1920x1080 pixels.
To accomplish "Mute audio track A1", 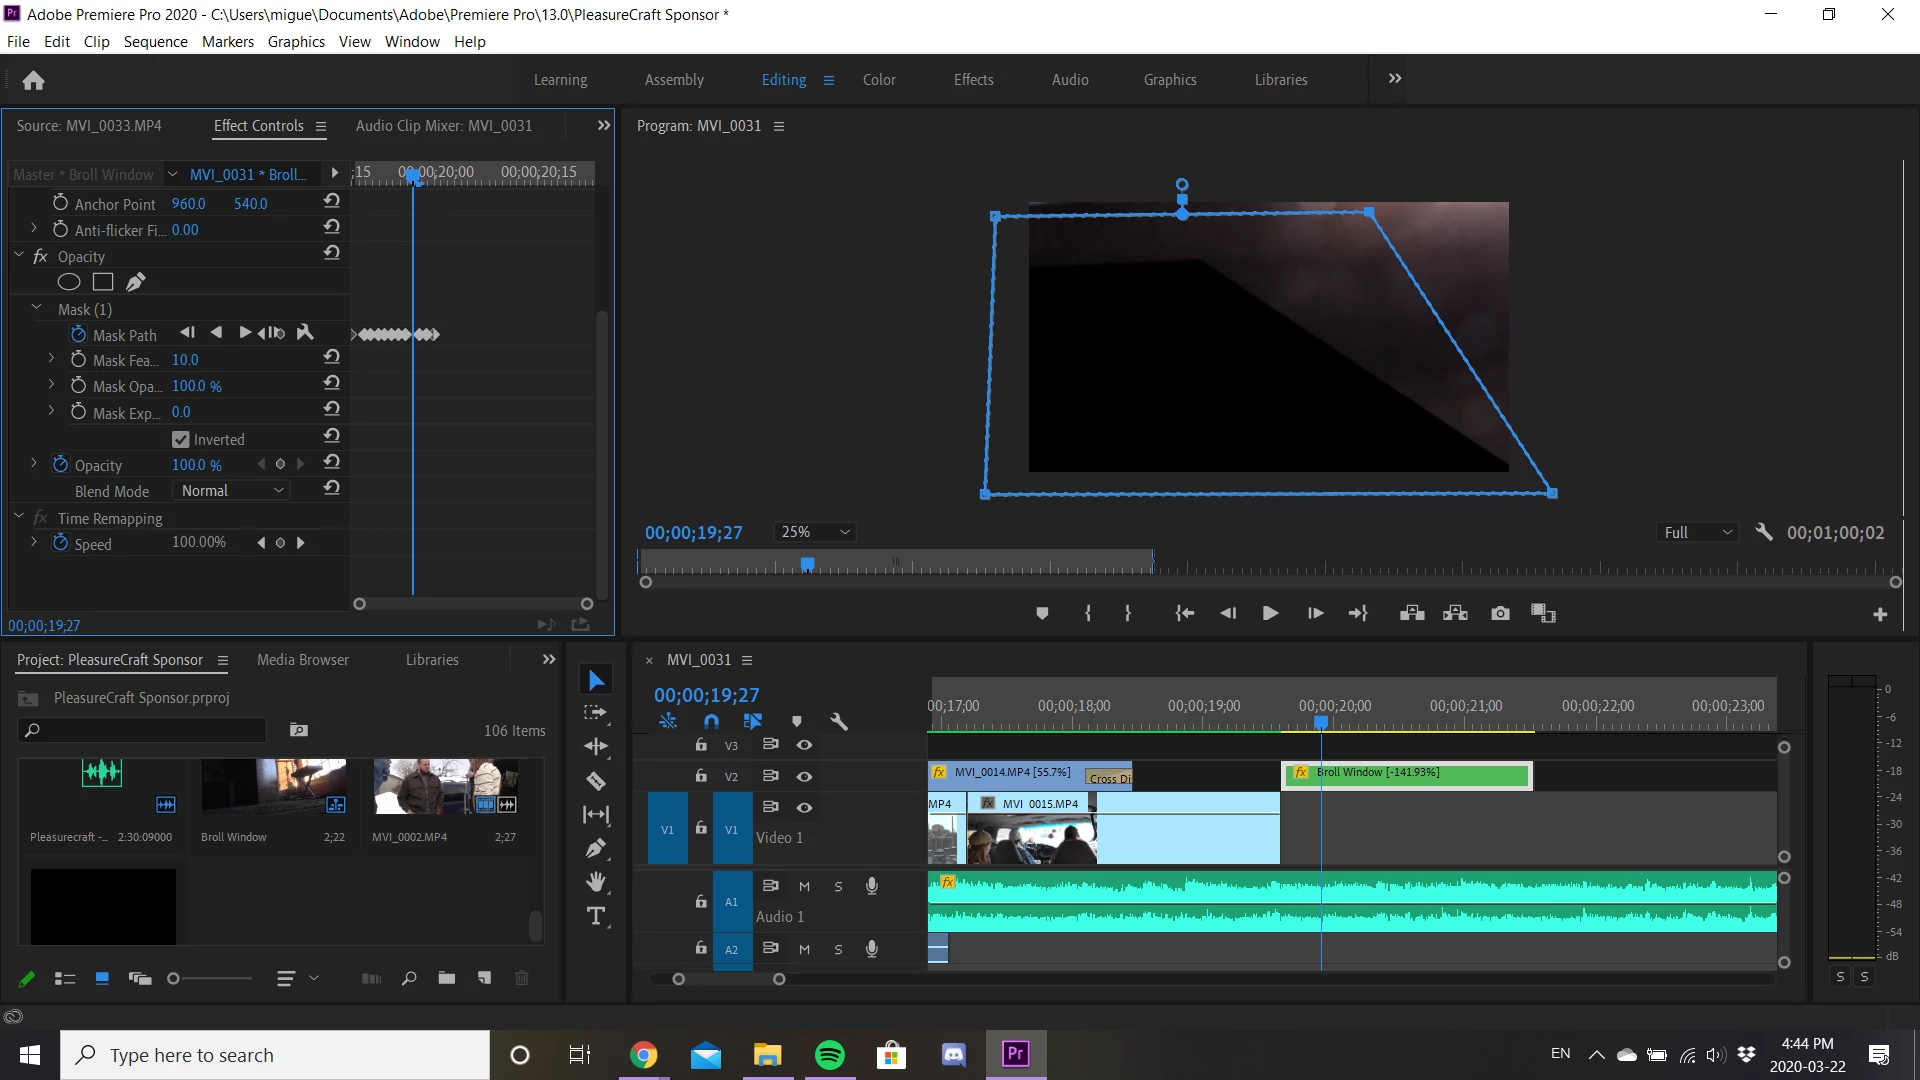I will [x=804, y=886].
